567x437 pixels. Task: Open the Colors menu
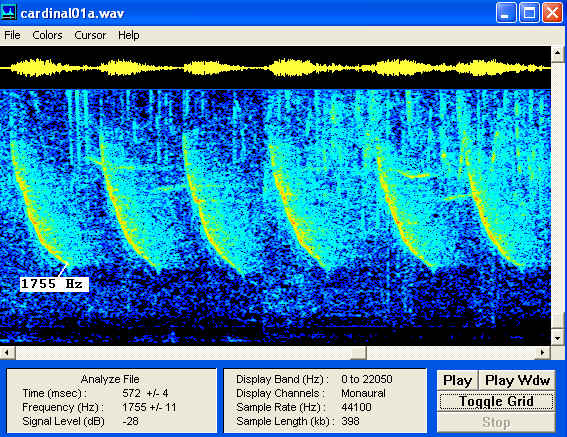click(x=47, y=35)
